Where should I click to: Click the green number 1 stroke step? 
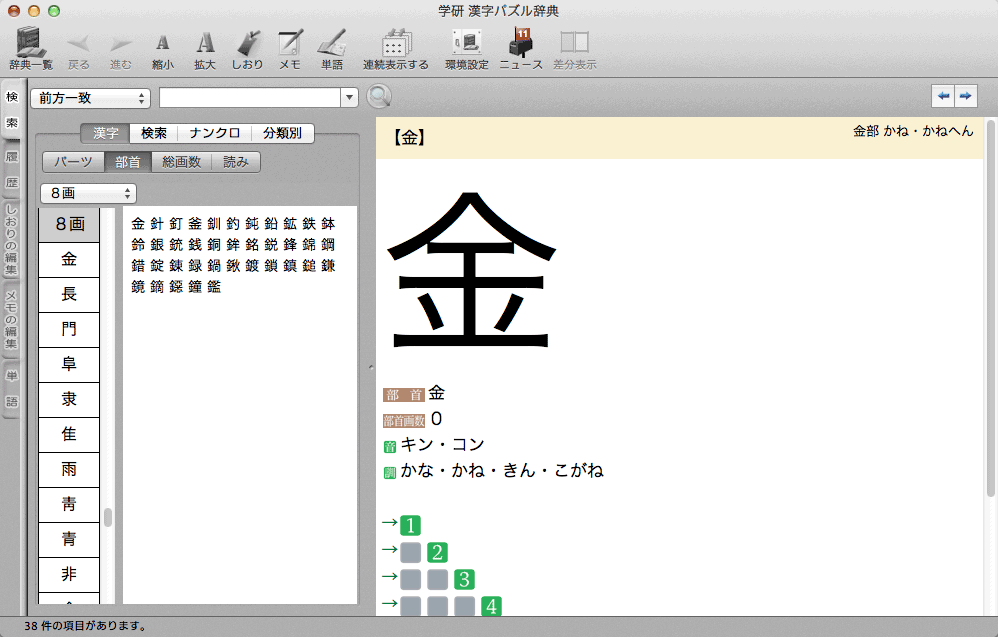(x=410, y=525)
